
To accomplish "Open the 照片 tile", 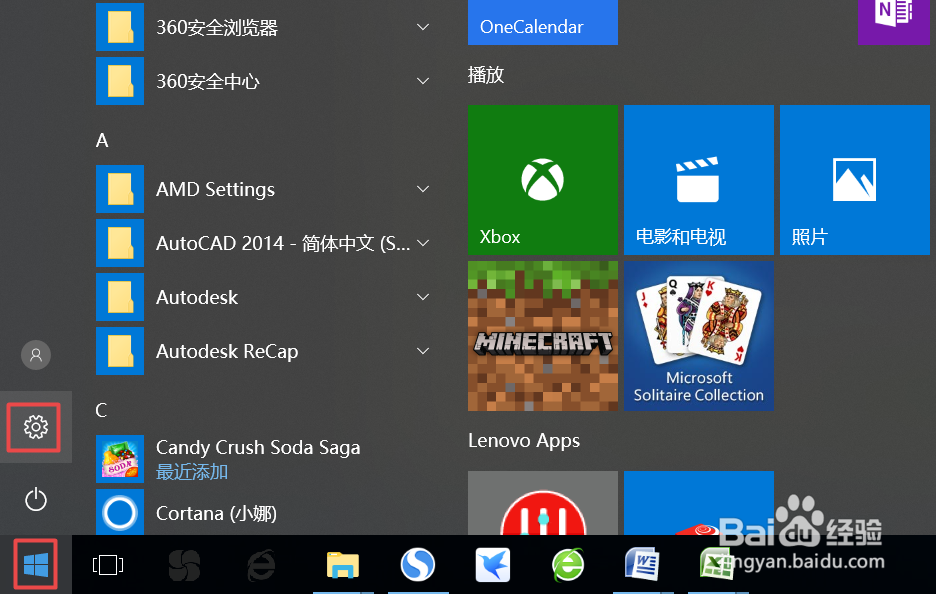I will point(855,180).
